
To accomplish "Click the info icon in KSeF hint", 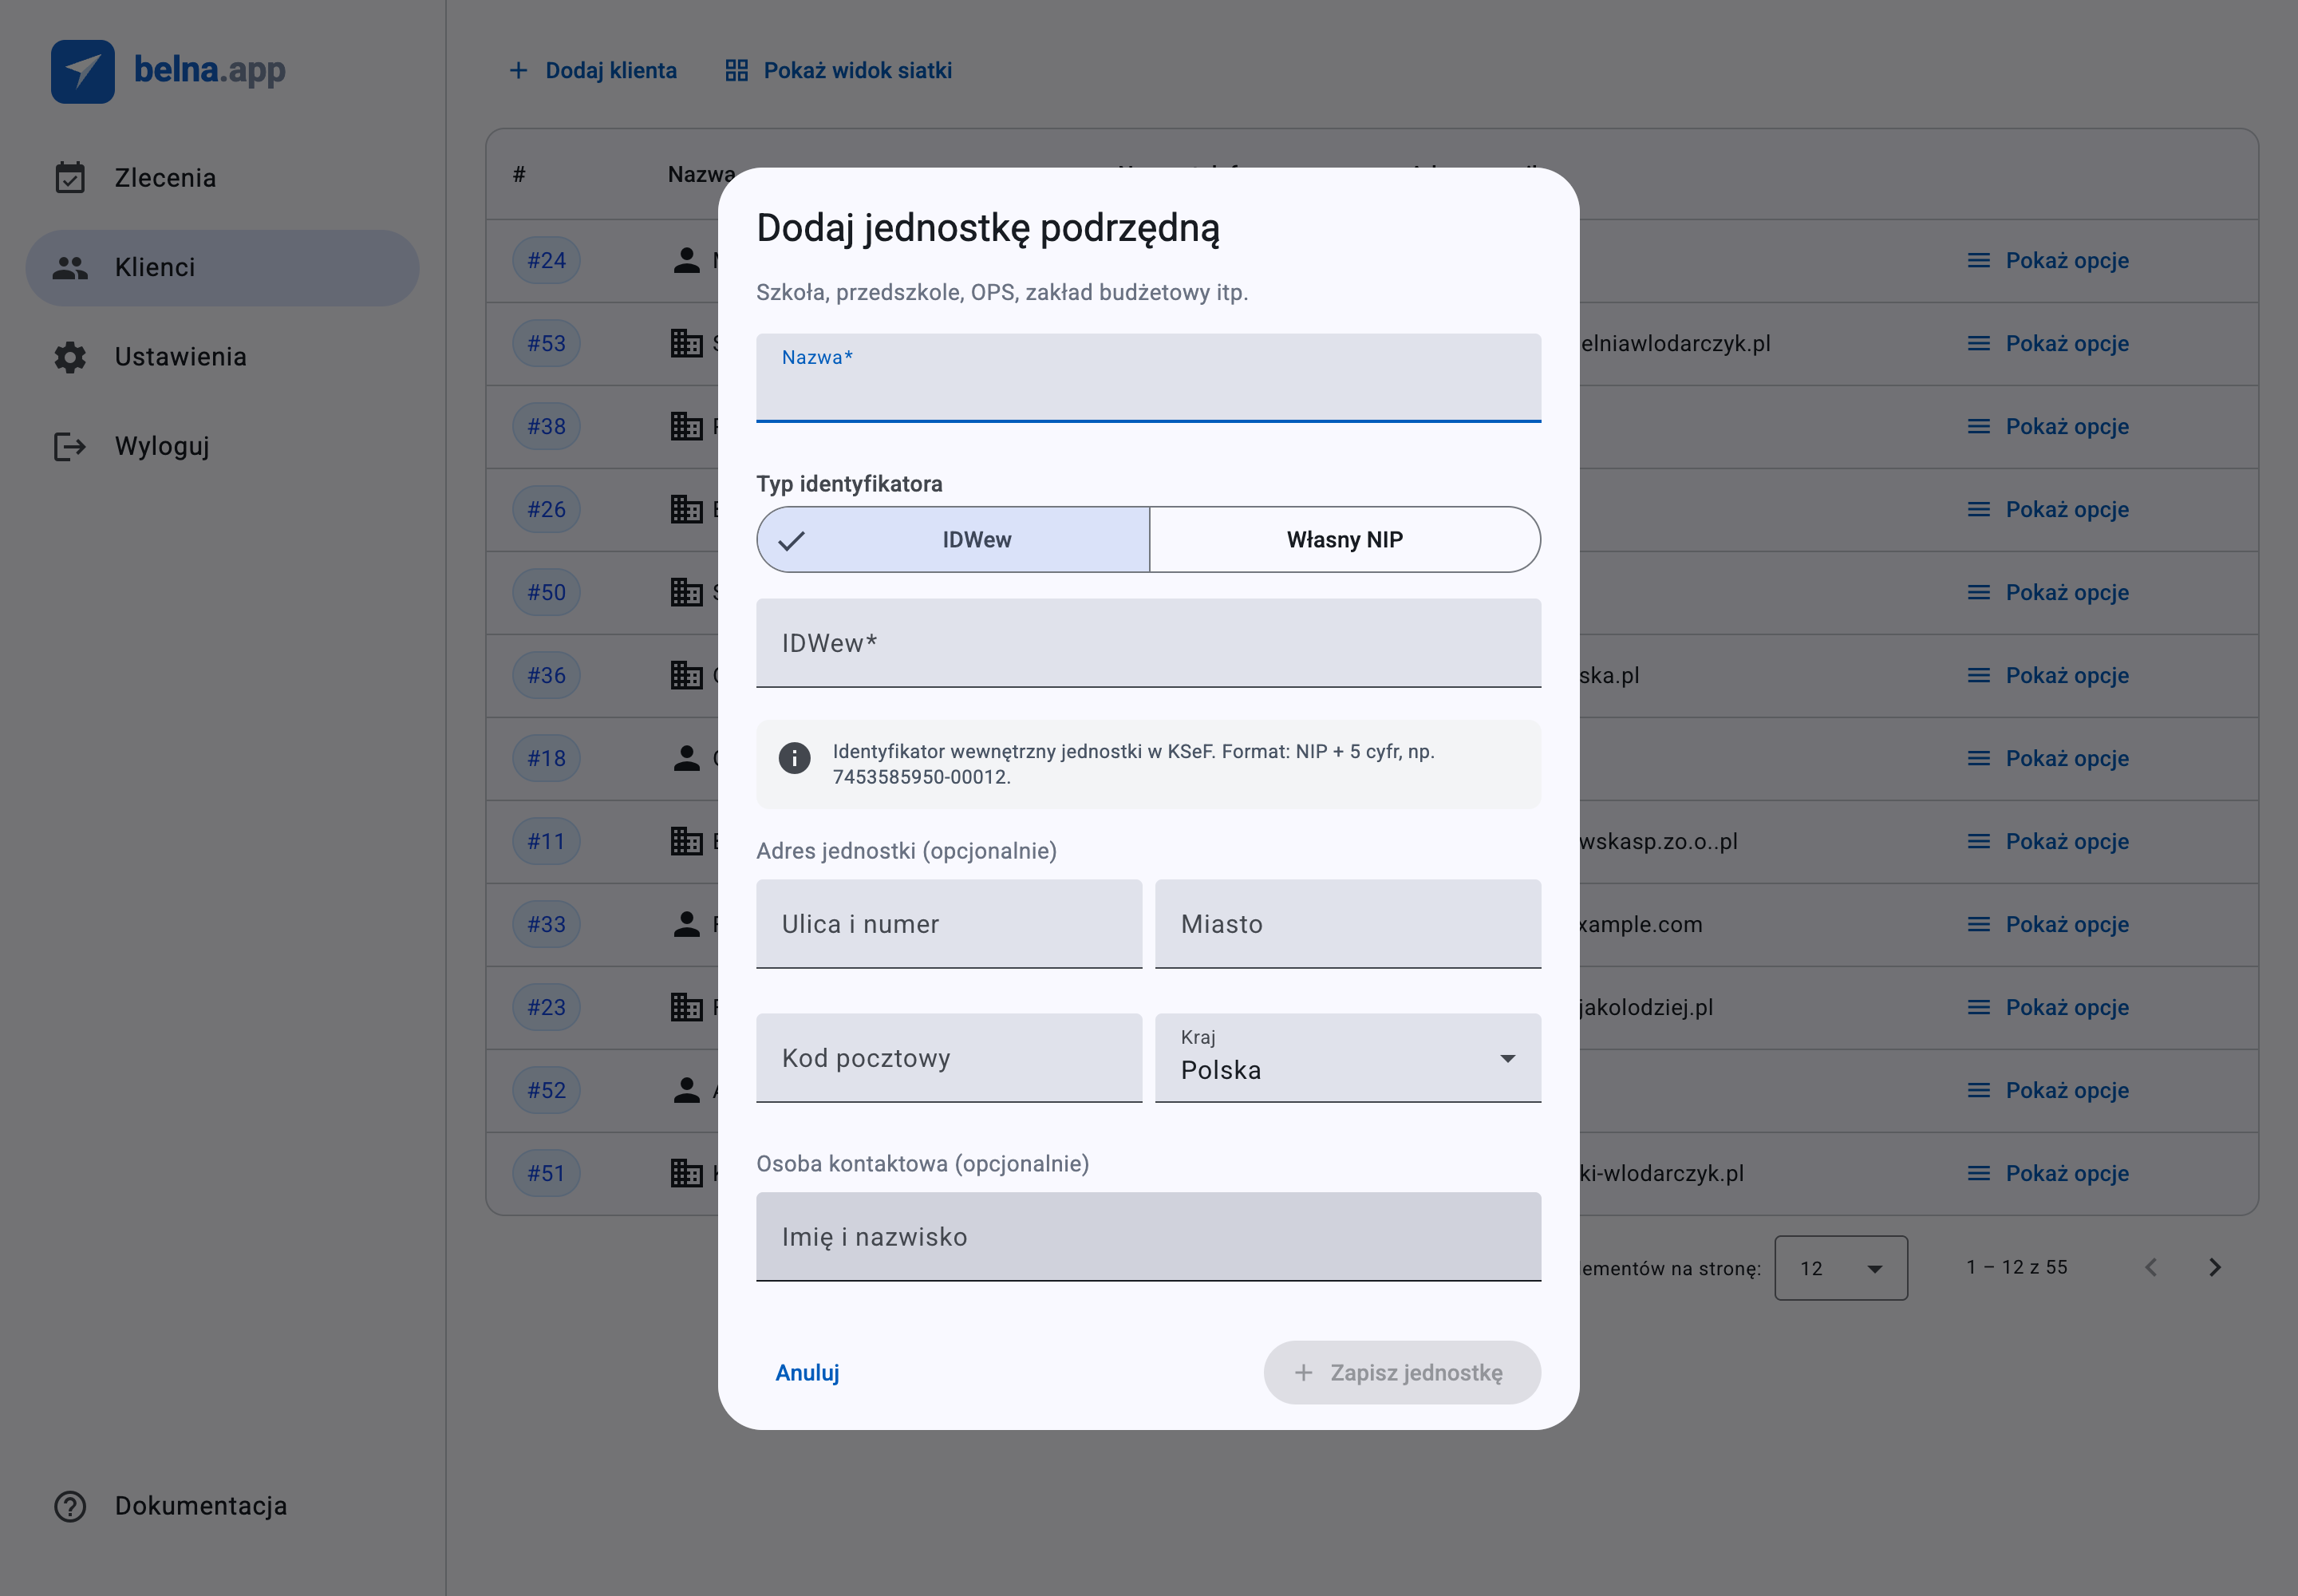I will [x=795, y=758].
